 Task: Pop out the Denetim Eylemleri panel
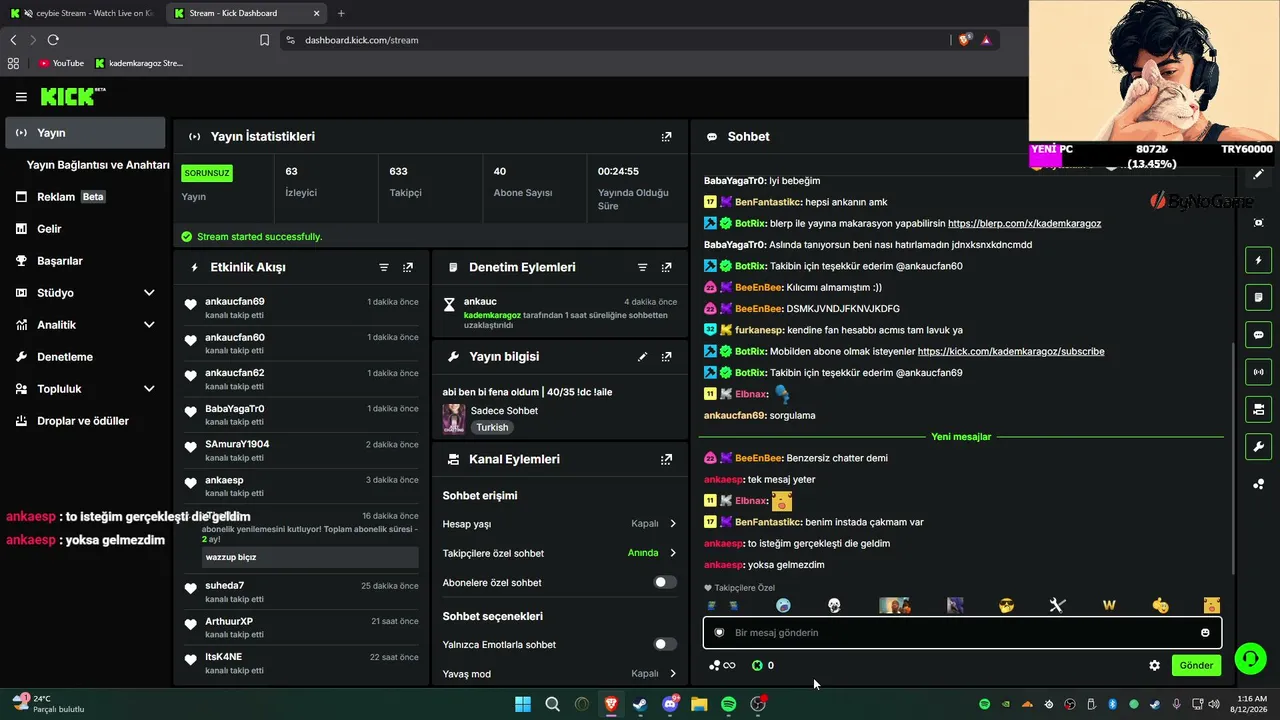click(666, 267)
